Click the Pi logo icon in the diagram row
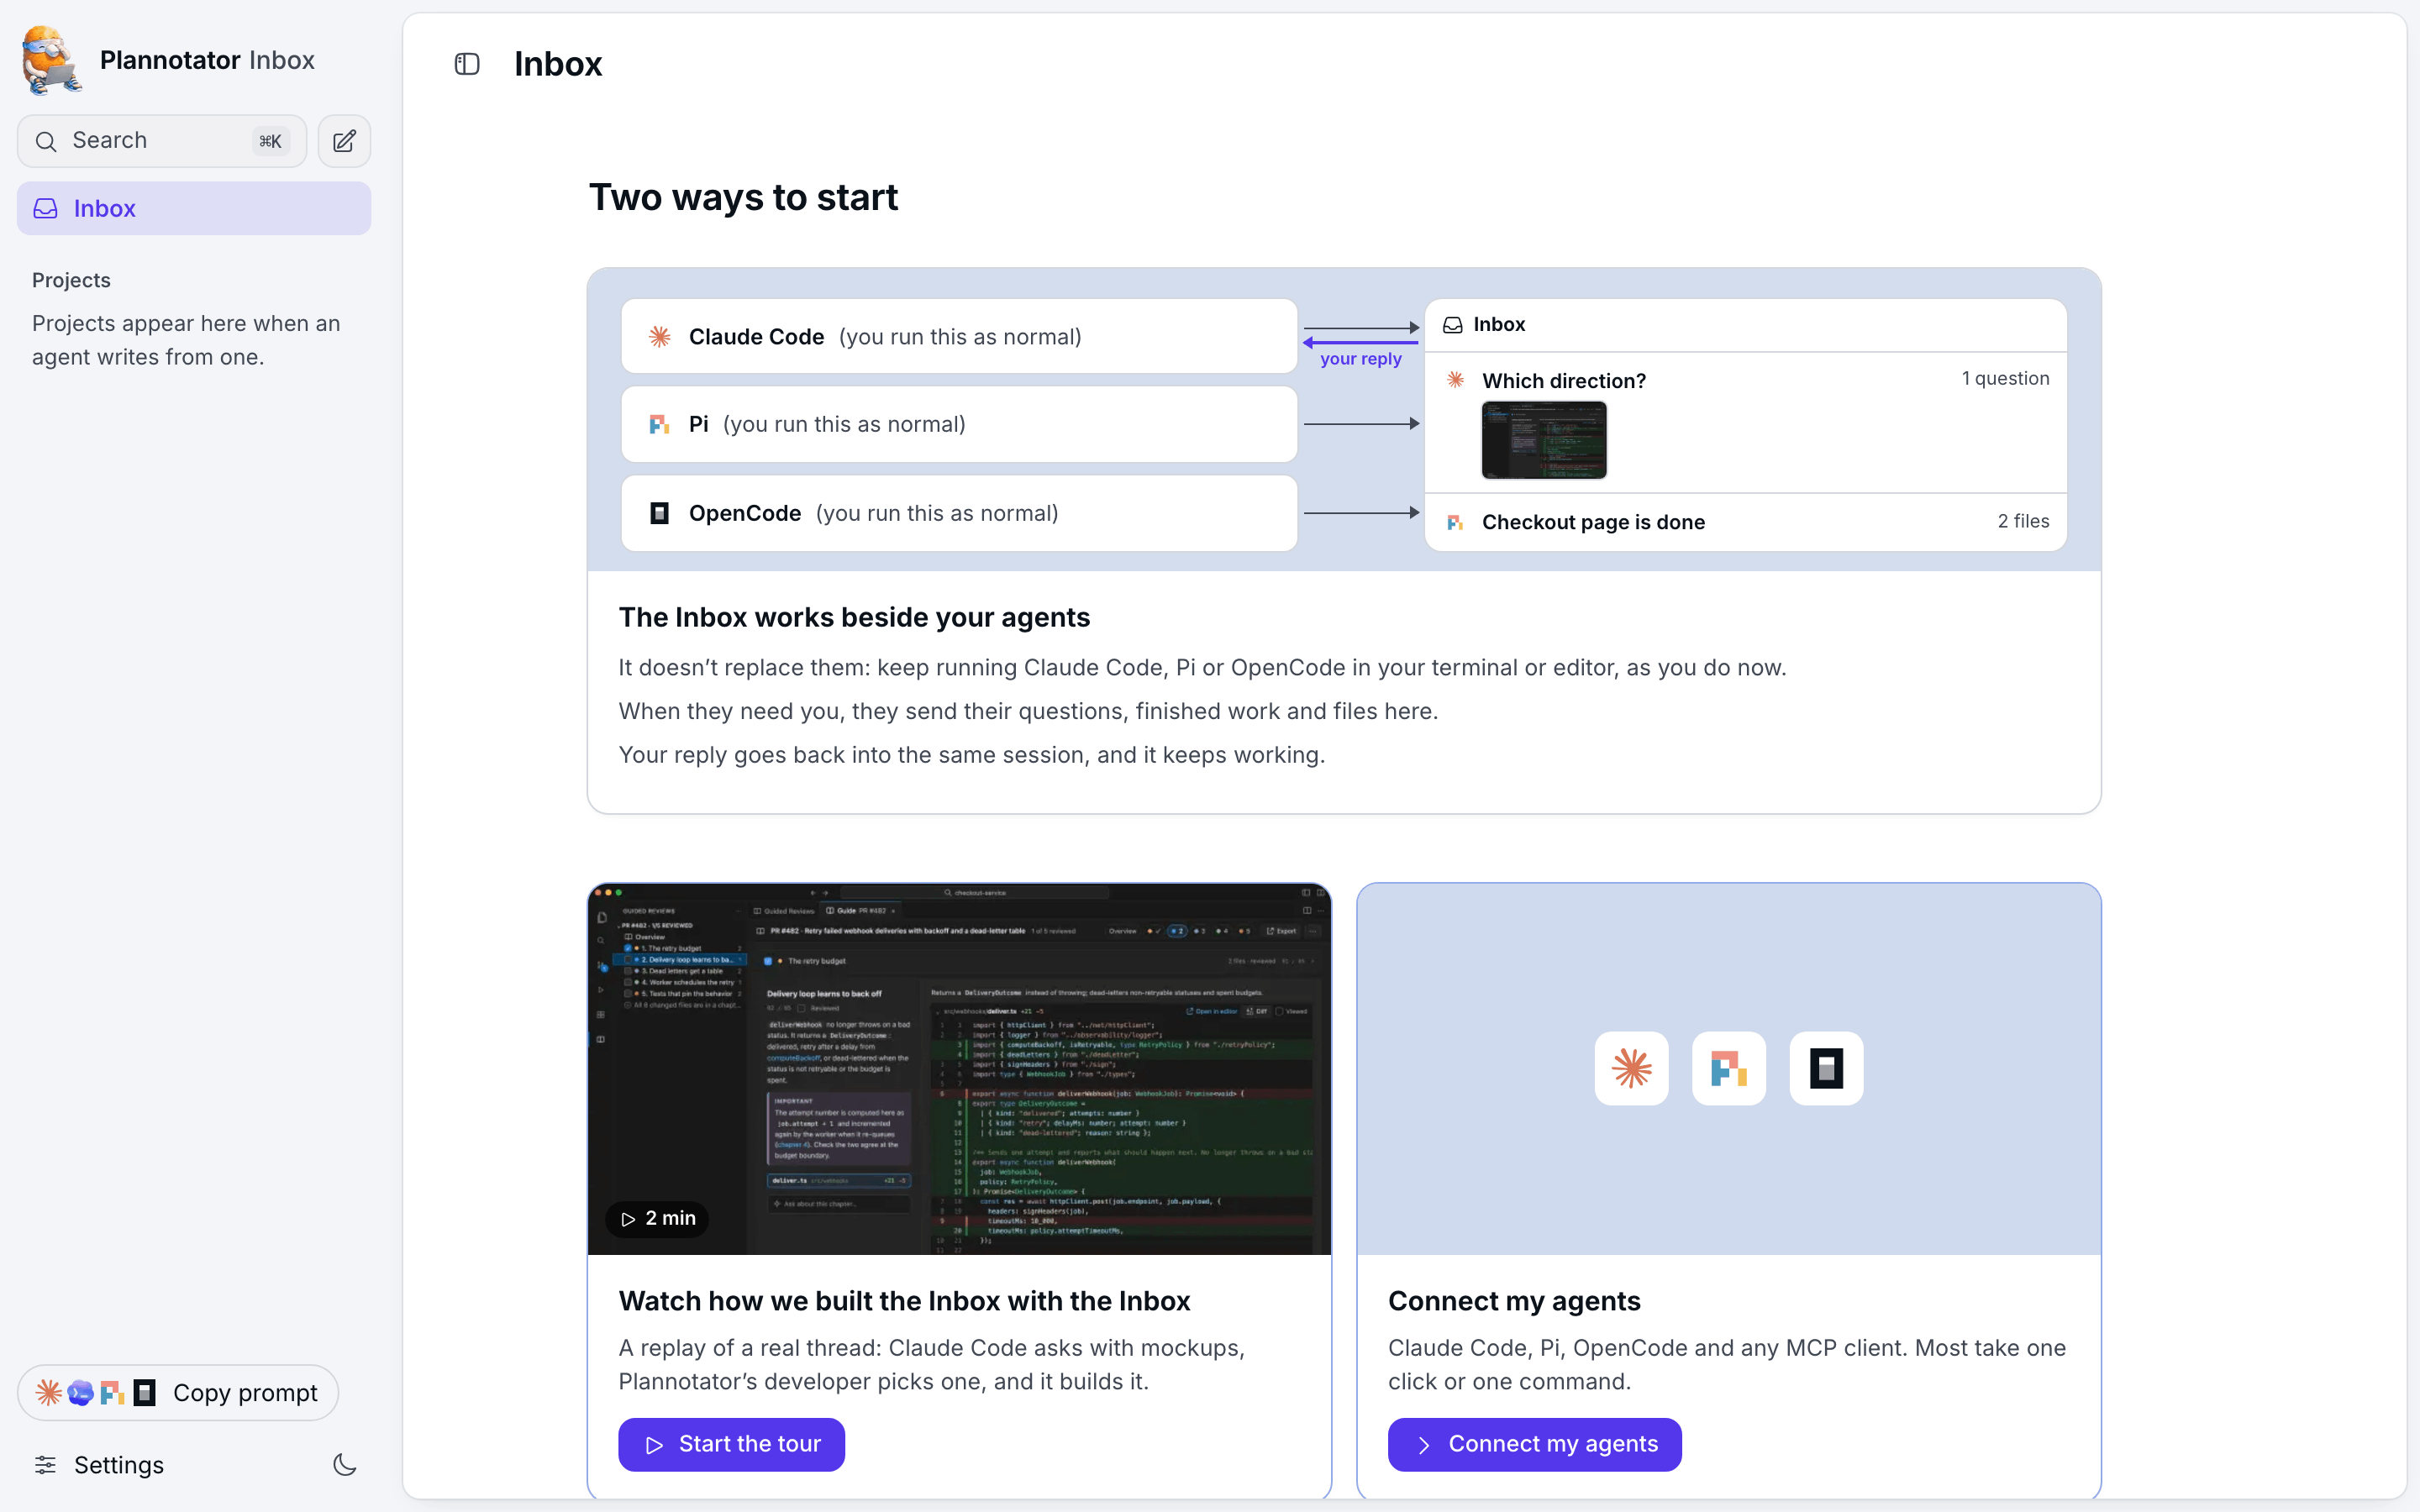The image size is (2420, 1512). click(x=659, y=425)
